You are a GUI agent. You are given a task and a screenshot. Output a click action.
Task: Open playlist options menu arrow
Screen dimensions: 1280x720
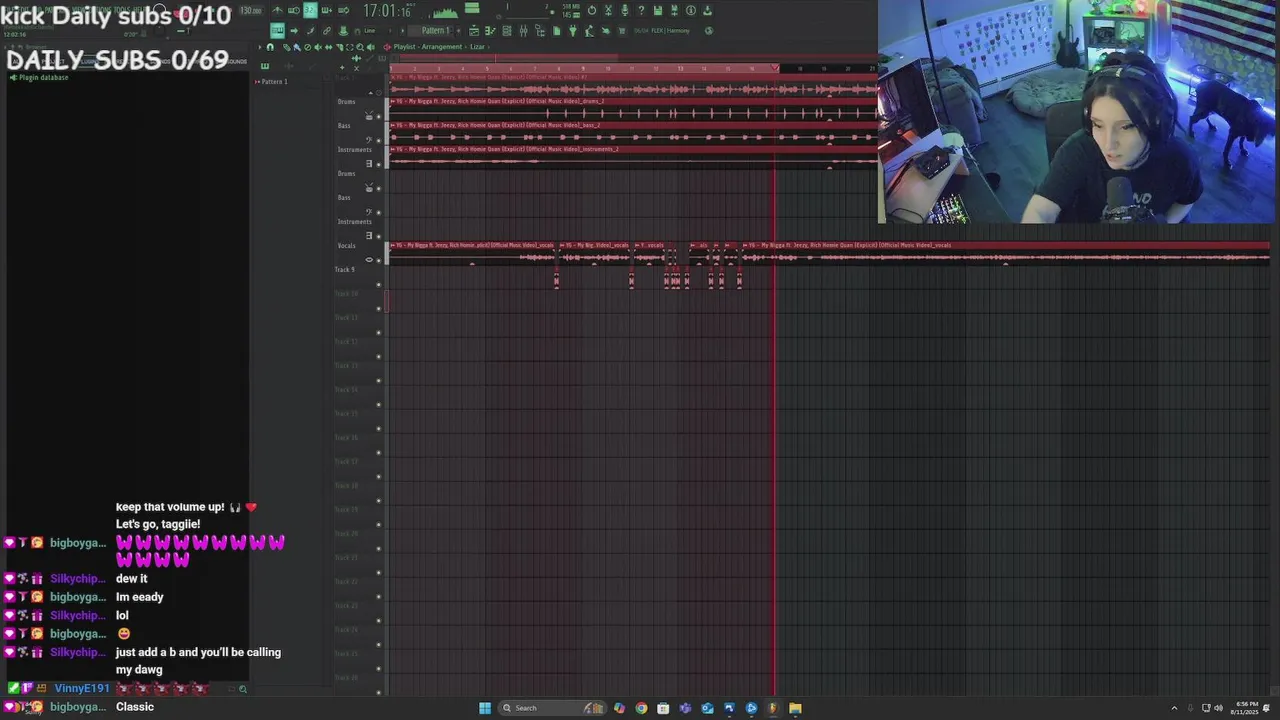pos(260,47)
